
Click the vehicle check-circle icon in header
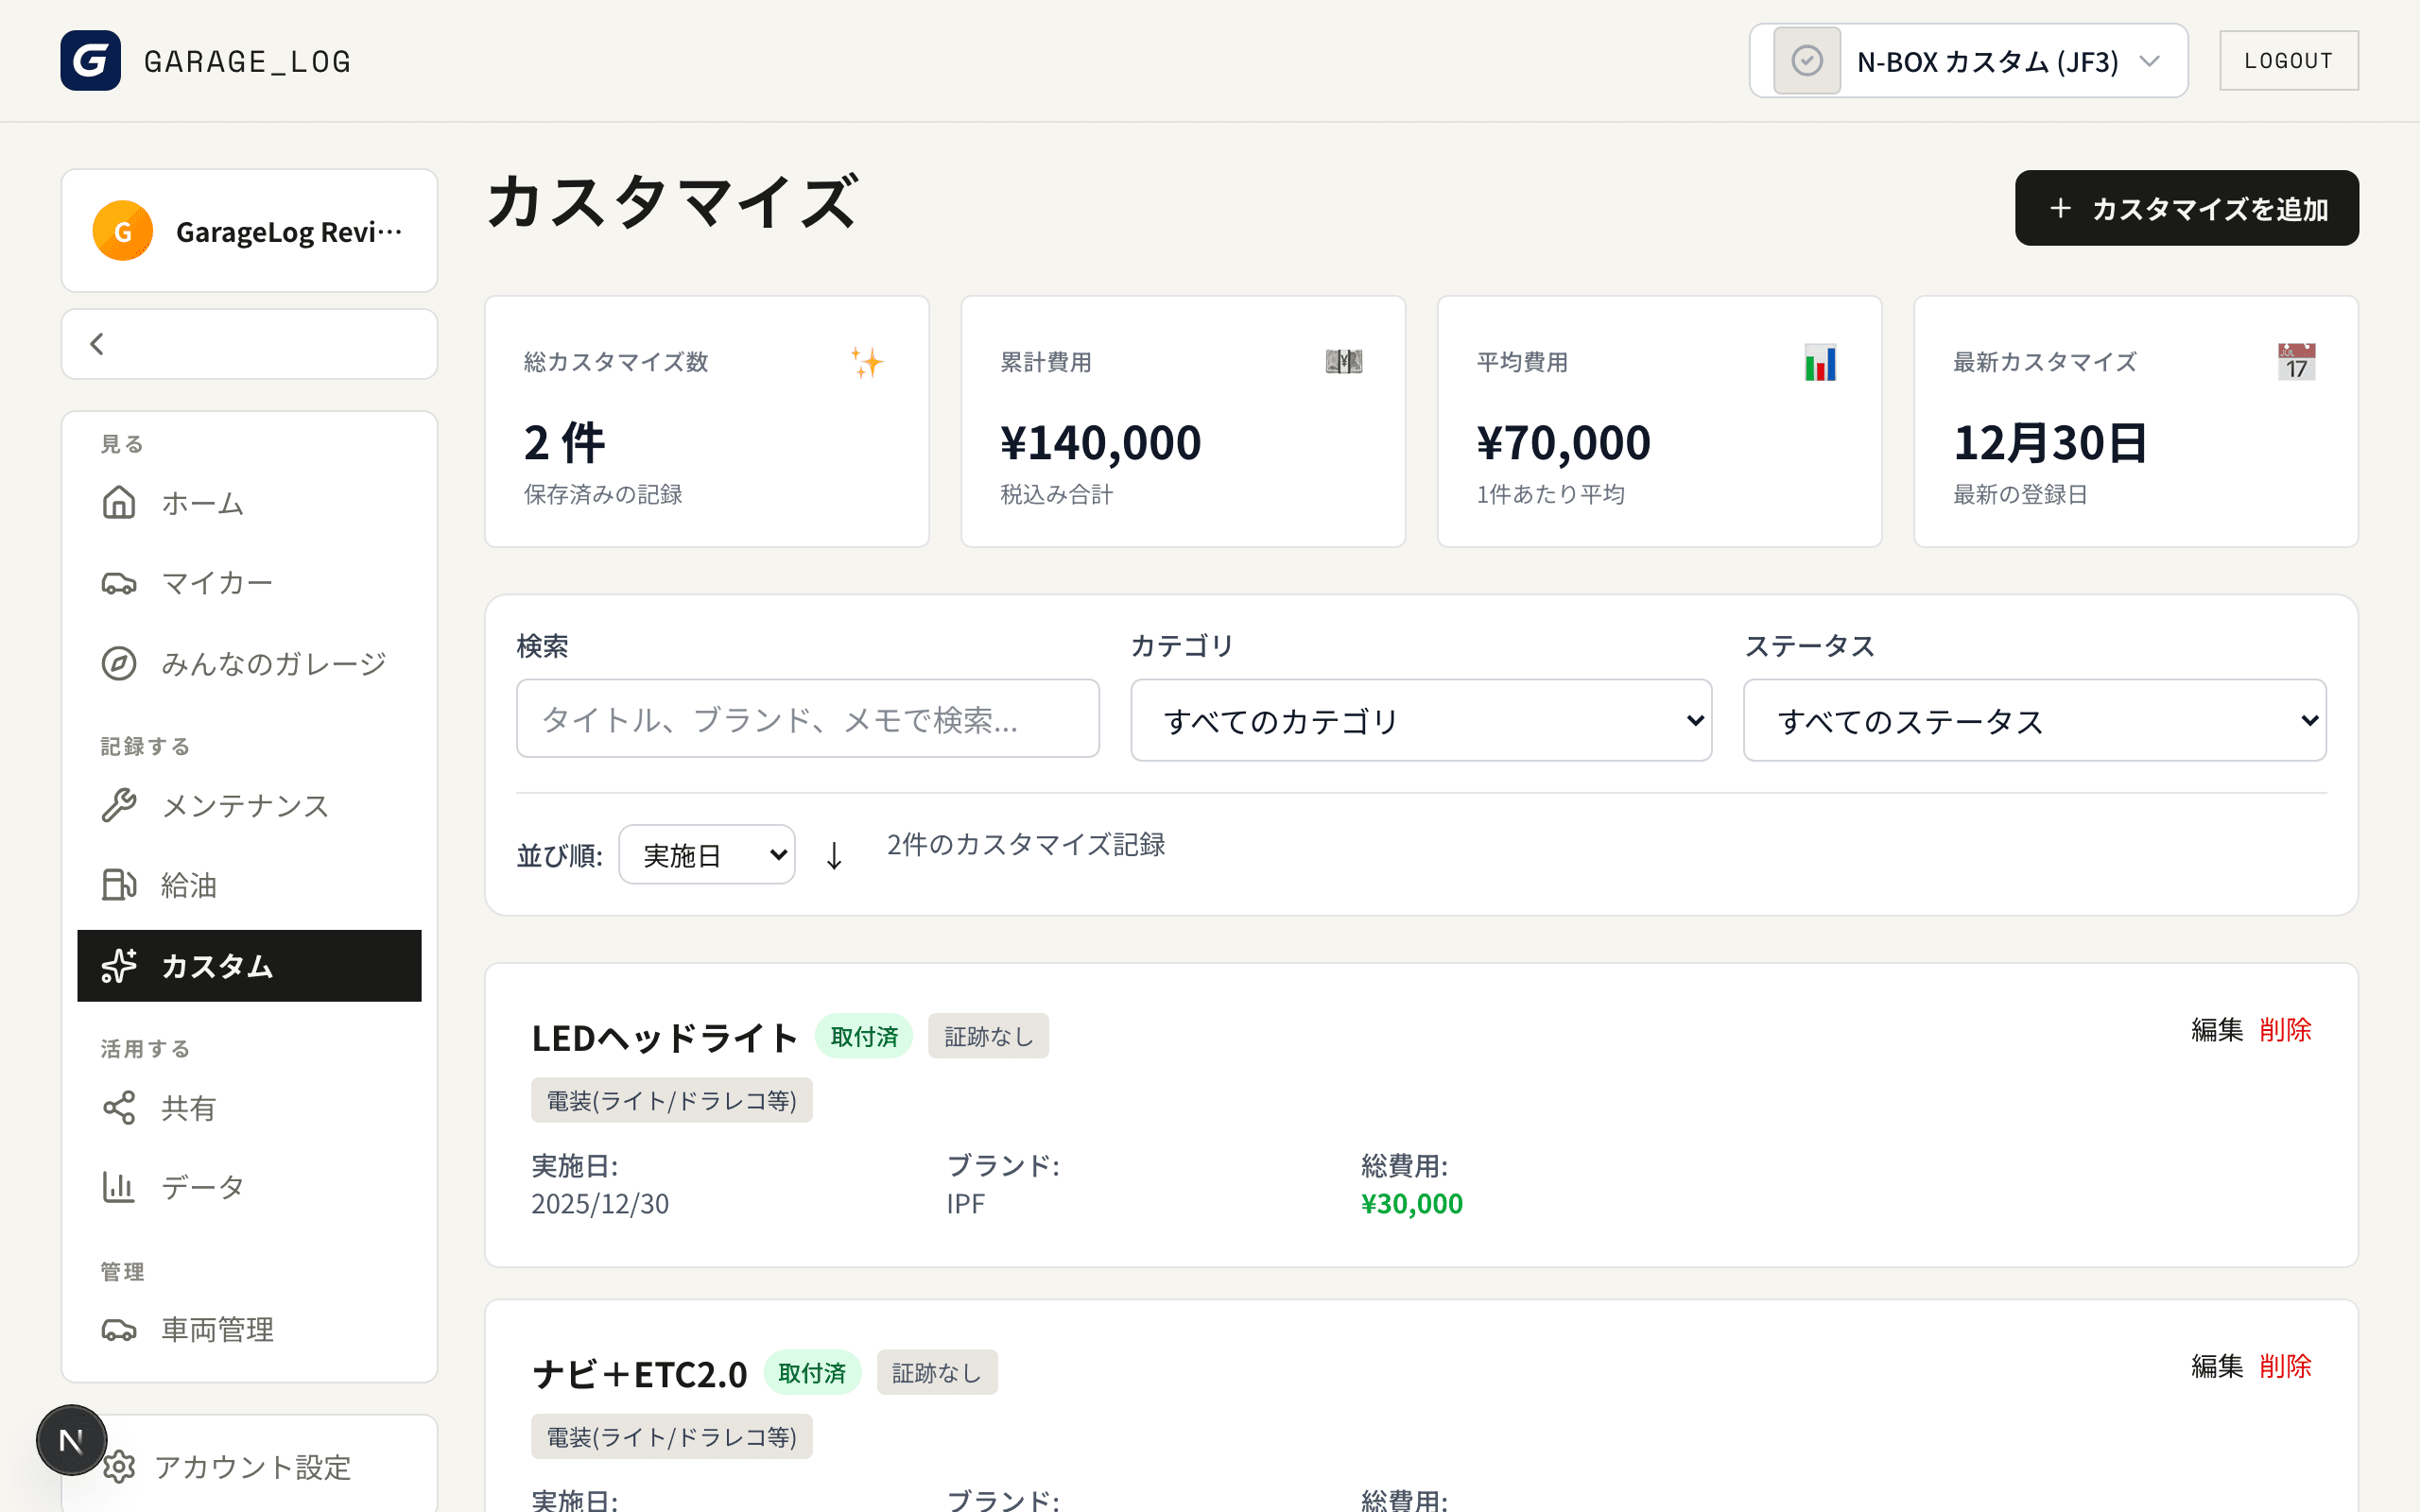tap(1806, 61)
